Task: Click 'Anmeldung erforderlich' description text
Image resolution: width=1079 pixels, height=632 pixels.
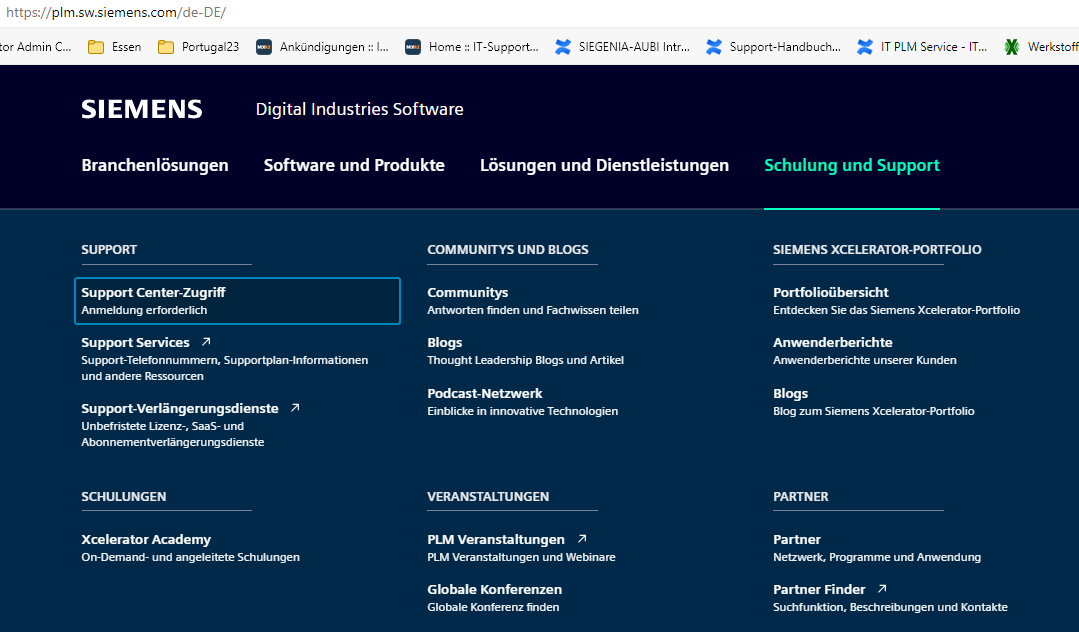Action: 144,310
